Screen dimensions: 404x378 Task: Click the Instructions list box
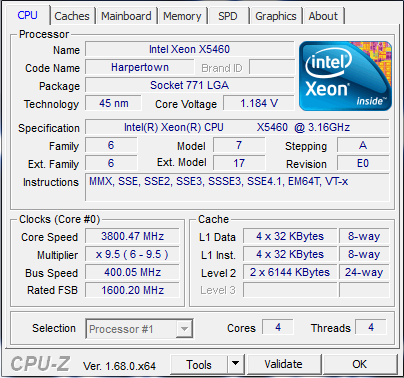tap(237, 187)
